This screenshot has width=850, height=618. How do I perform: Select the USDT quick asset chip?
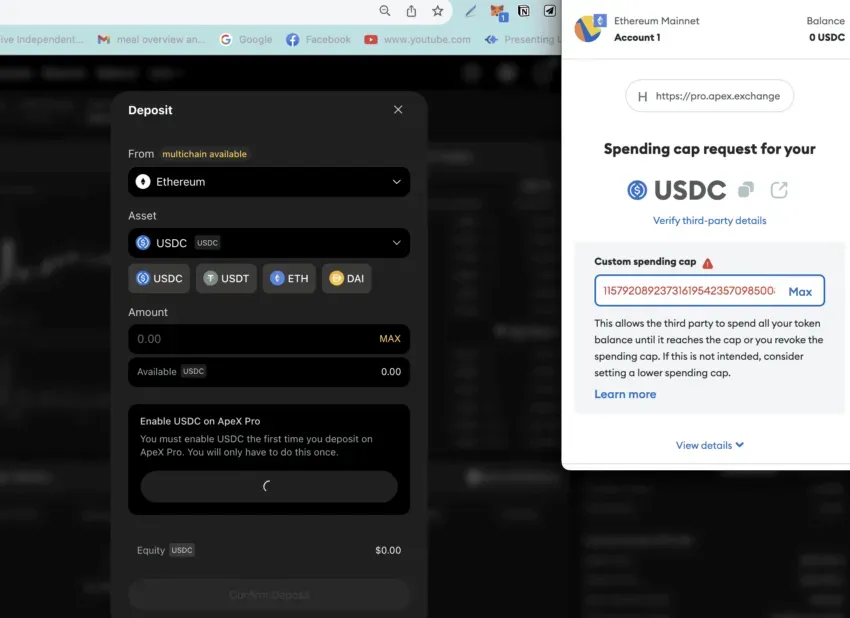click(226, 279)
